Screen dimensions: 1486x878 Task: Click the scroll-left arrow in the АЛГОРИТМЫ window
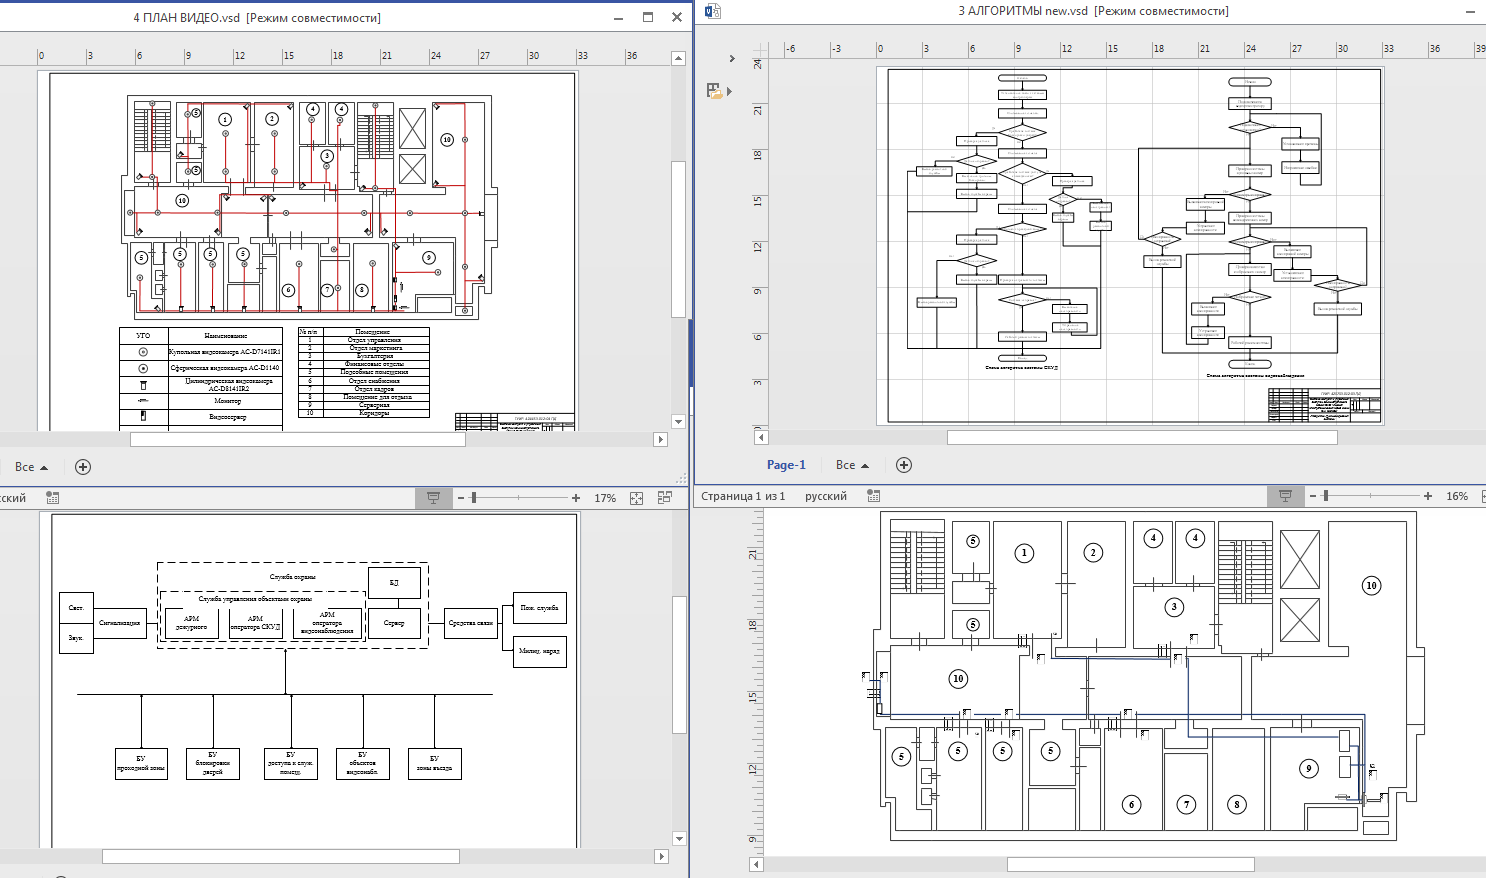click(761, 437)
